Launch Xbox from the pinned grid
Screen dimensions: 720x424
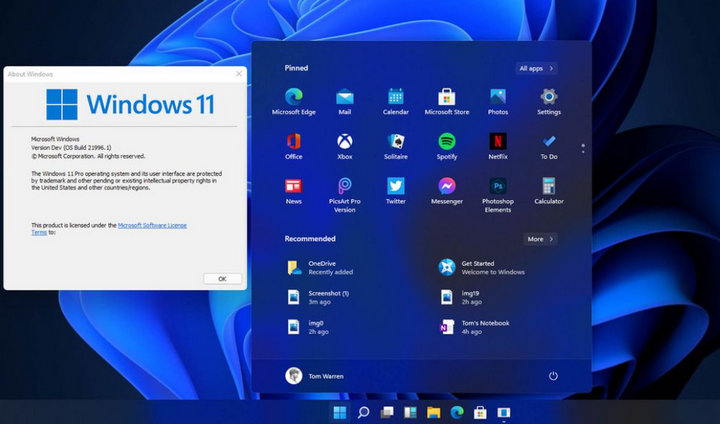pos(344,146)
